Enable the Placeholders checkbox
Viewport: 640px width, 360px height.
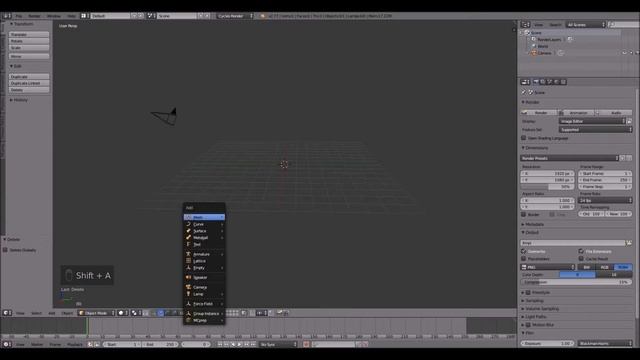[x=524, y=258]
